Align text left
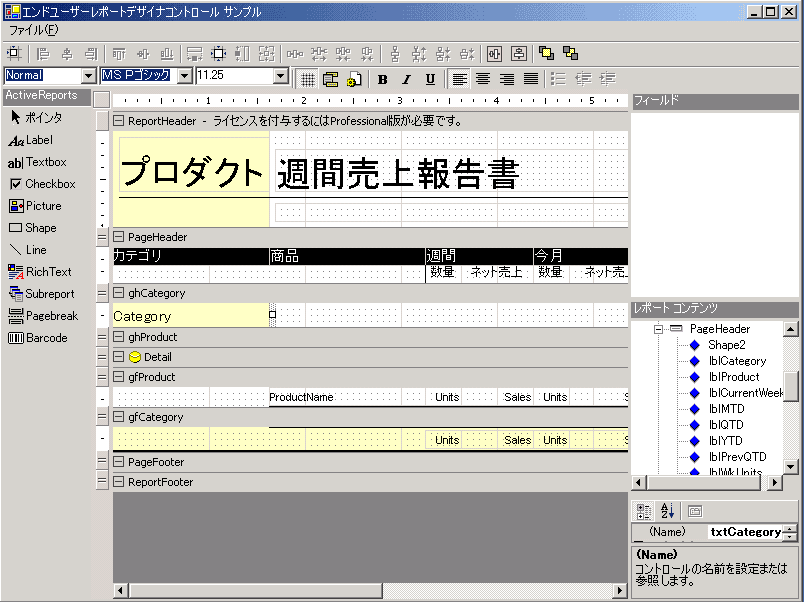This screenshot has height=603, width=806. 459,79
